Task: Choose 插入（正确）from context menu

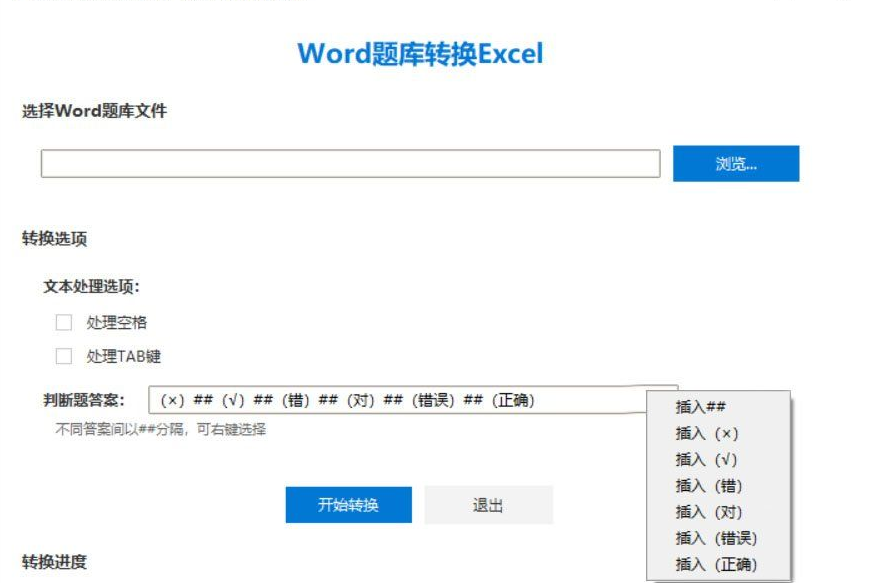Action: coord(718,565)
